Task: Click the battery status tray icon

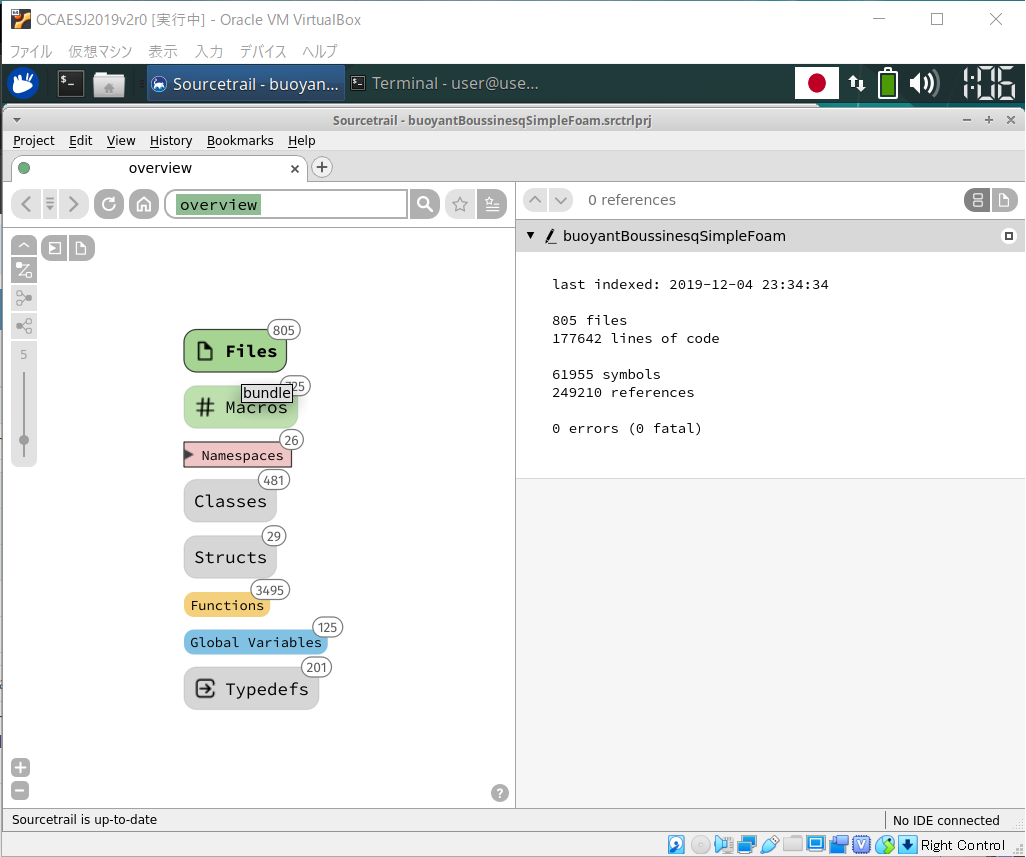Action: click(x=887, y=83)
